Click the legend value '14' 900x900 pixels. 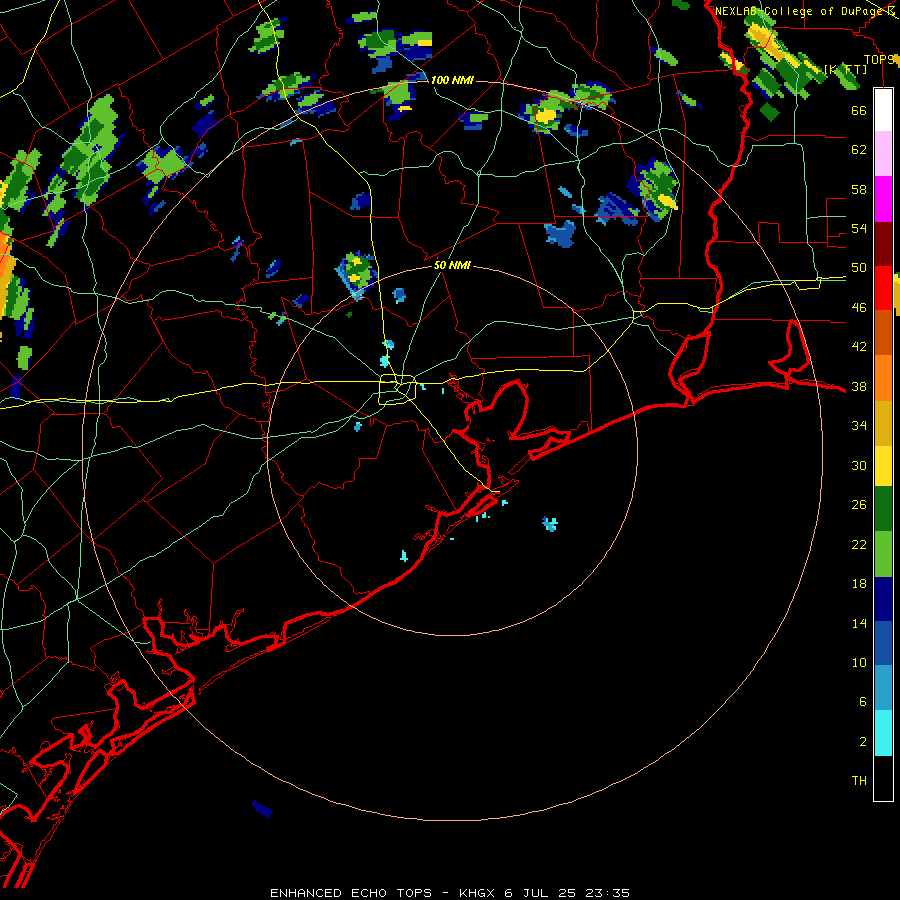pyautogui.click(x=859, y=623)
